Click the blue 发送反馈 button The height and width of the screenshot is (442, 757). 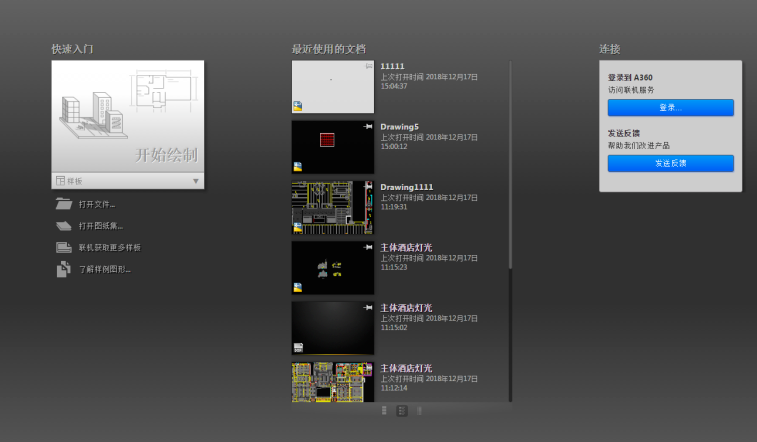(671, 163)
